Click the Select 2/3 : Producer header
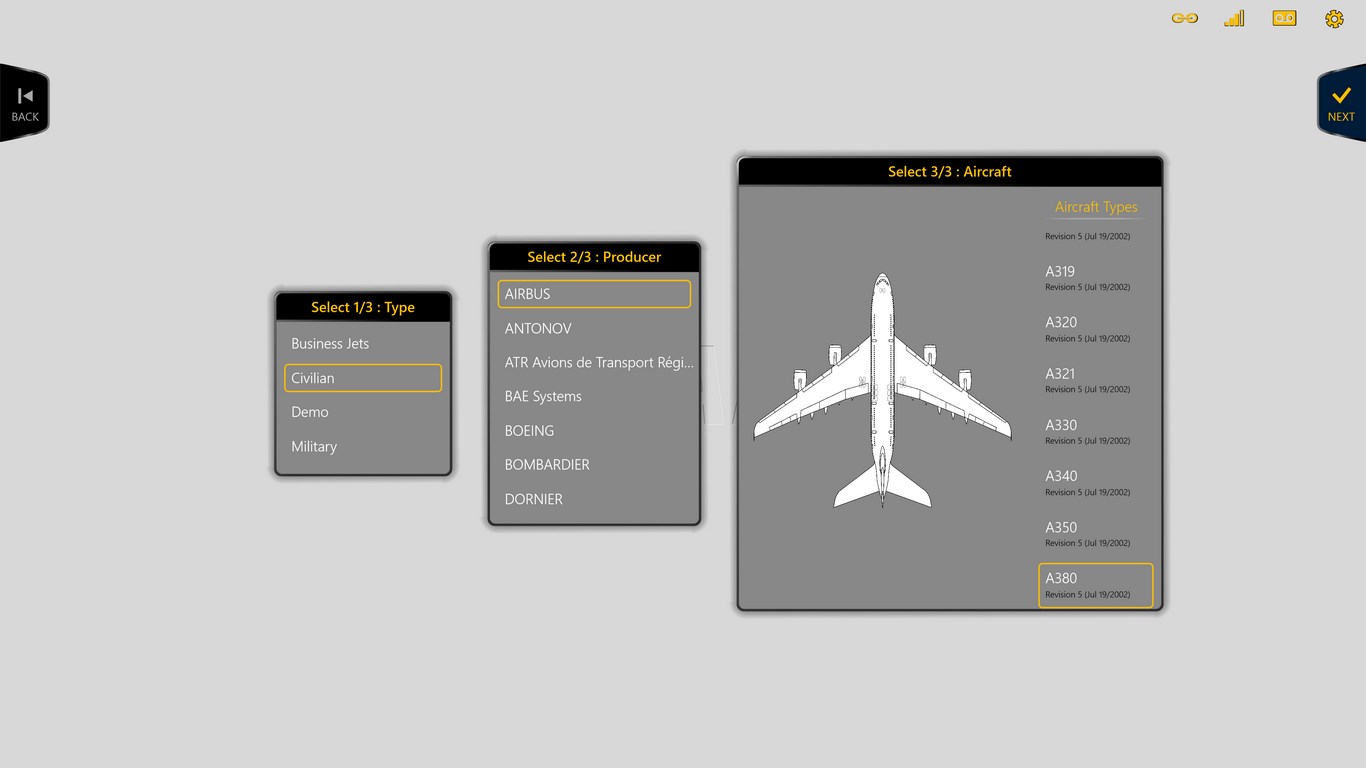Viewport: 1366px width, 768px height. tap(594, 257)
